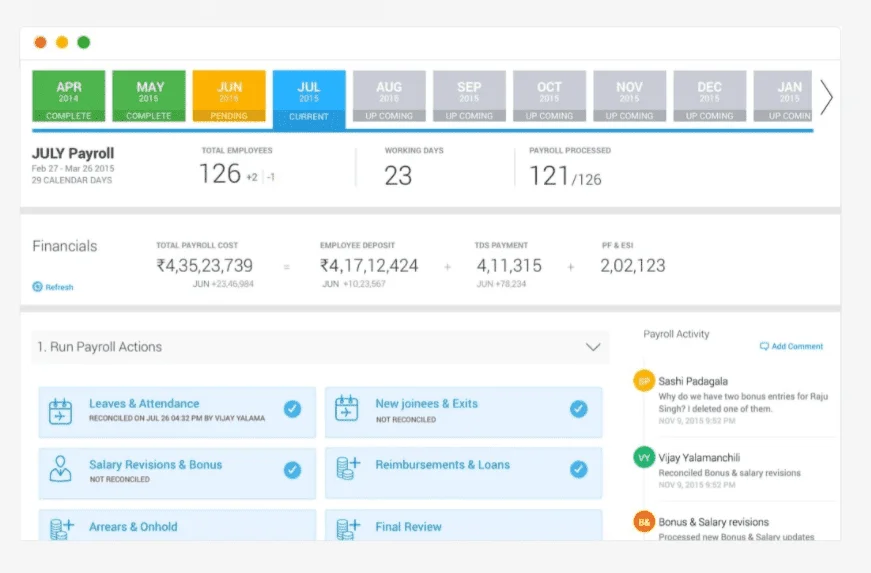Toggle the Reimbursements & Loans checkmark
The width and height of the screenshot is (871, 573).
pyautogui.click(x=578, y=470)
